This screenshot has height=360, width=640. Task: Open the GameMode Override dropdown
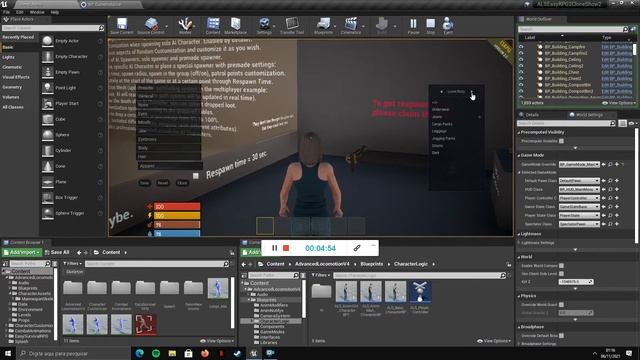tap(579, 164)
